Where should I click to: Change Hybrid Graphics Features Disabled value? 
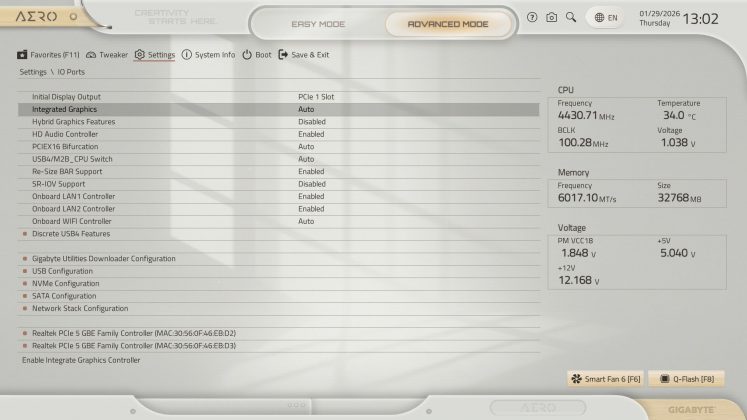click(312, 121)
